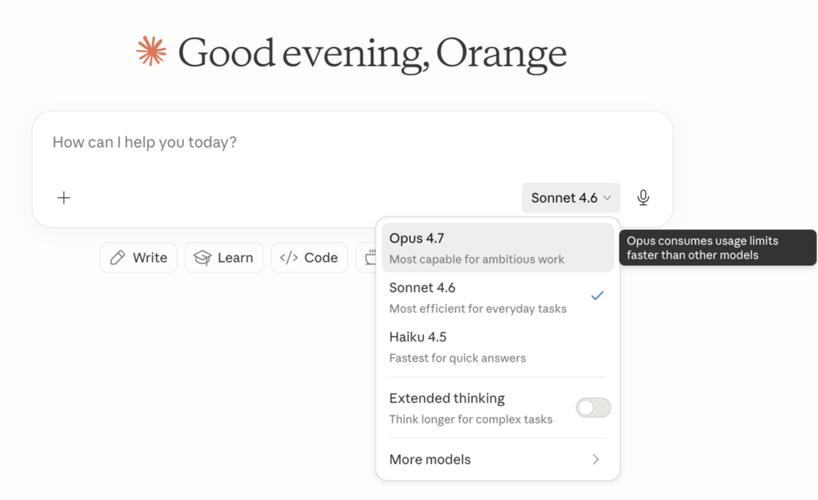The image size is (818, 500).
Task: Select the Opus 4.7 model option
Action: tap(498, 248)
